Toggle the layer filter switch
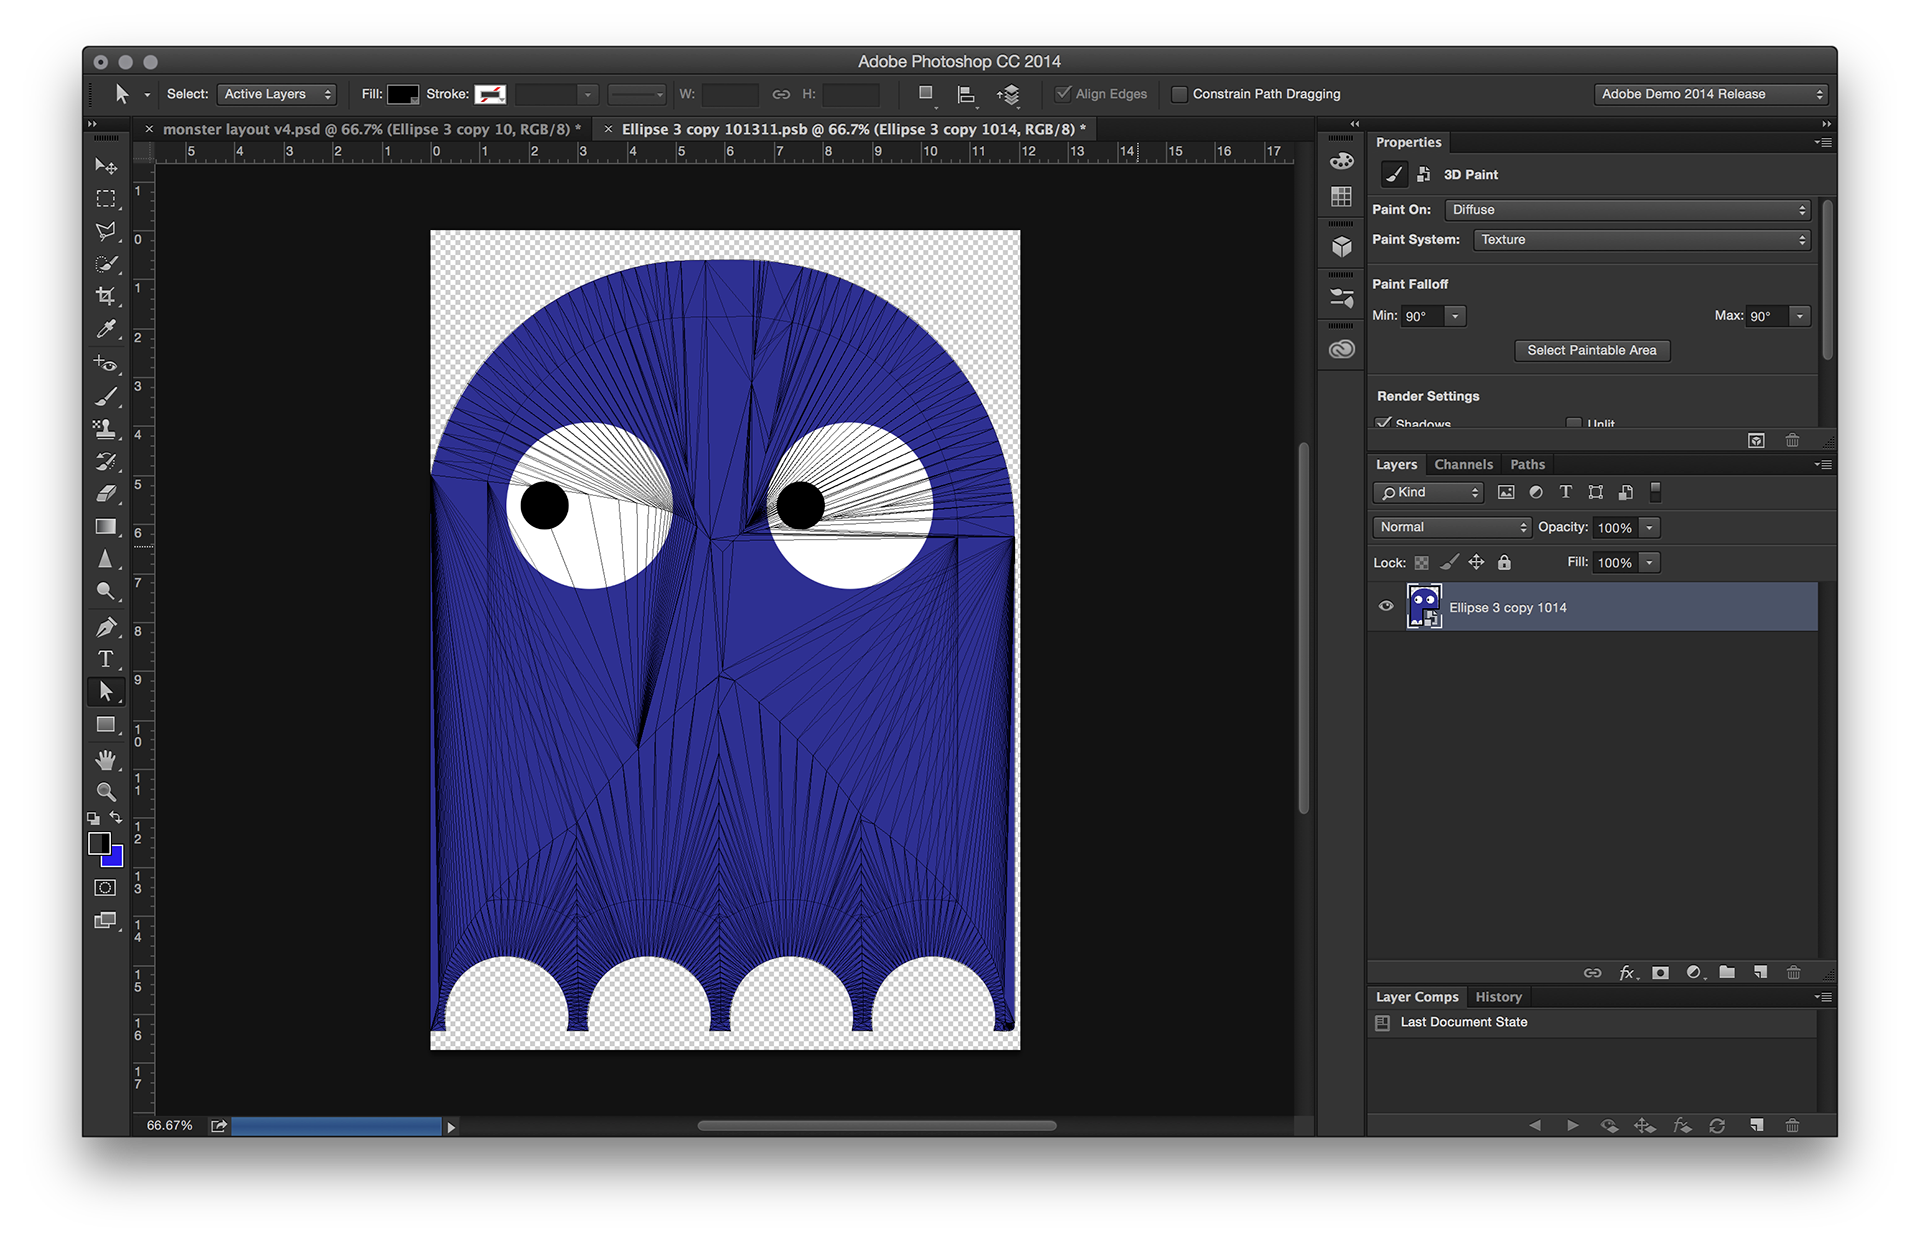This screenshot has height=1249, width=1920. pos(1655,492)
